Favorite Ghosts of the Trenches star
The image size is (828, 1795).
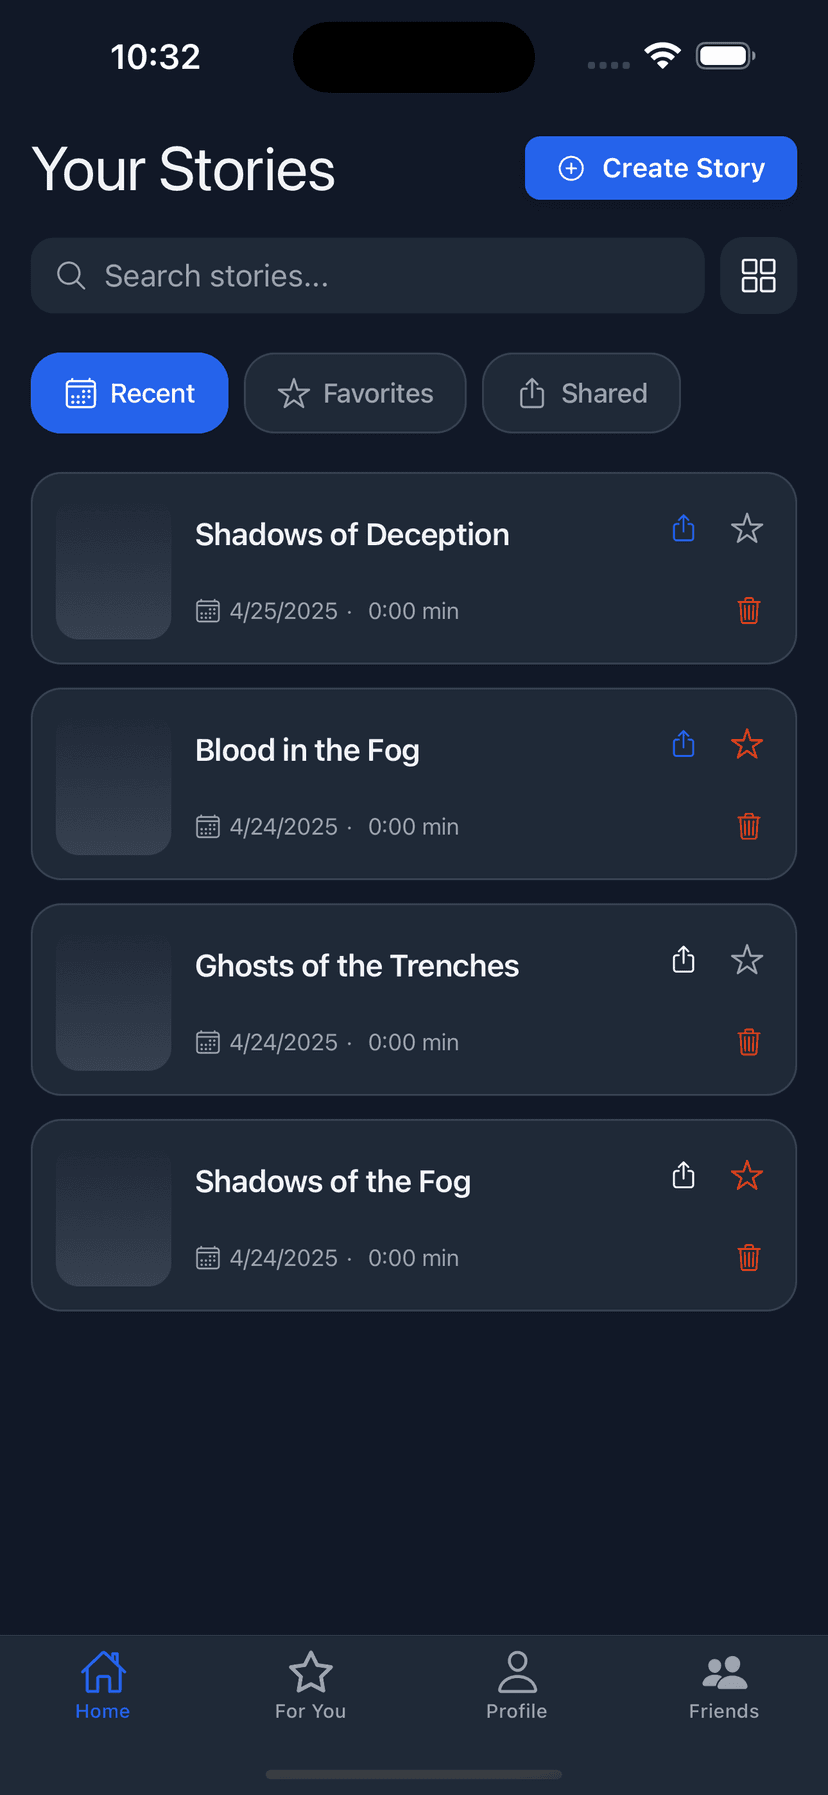[x=747, y=960]
